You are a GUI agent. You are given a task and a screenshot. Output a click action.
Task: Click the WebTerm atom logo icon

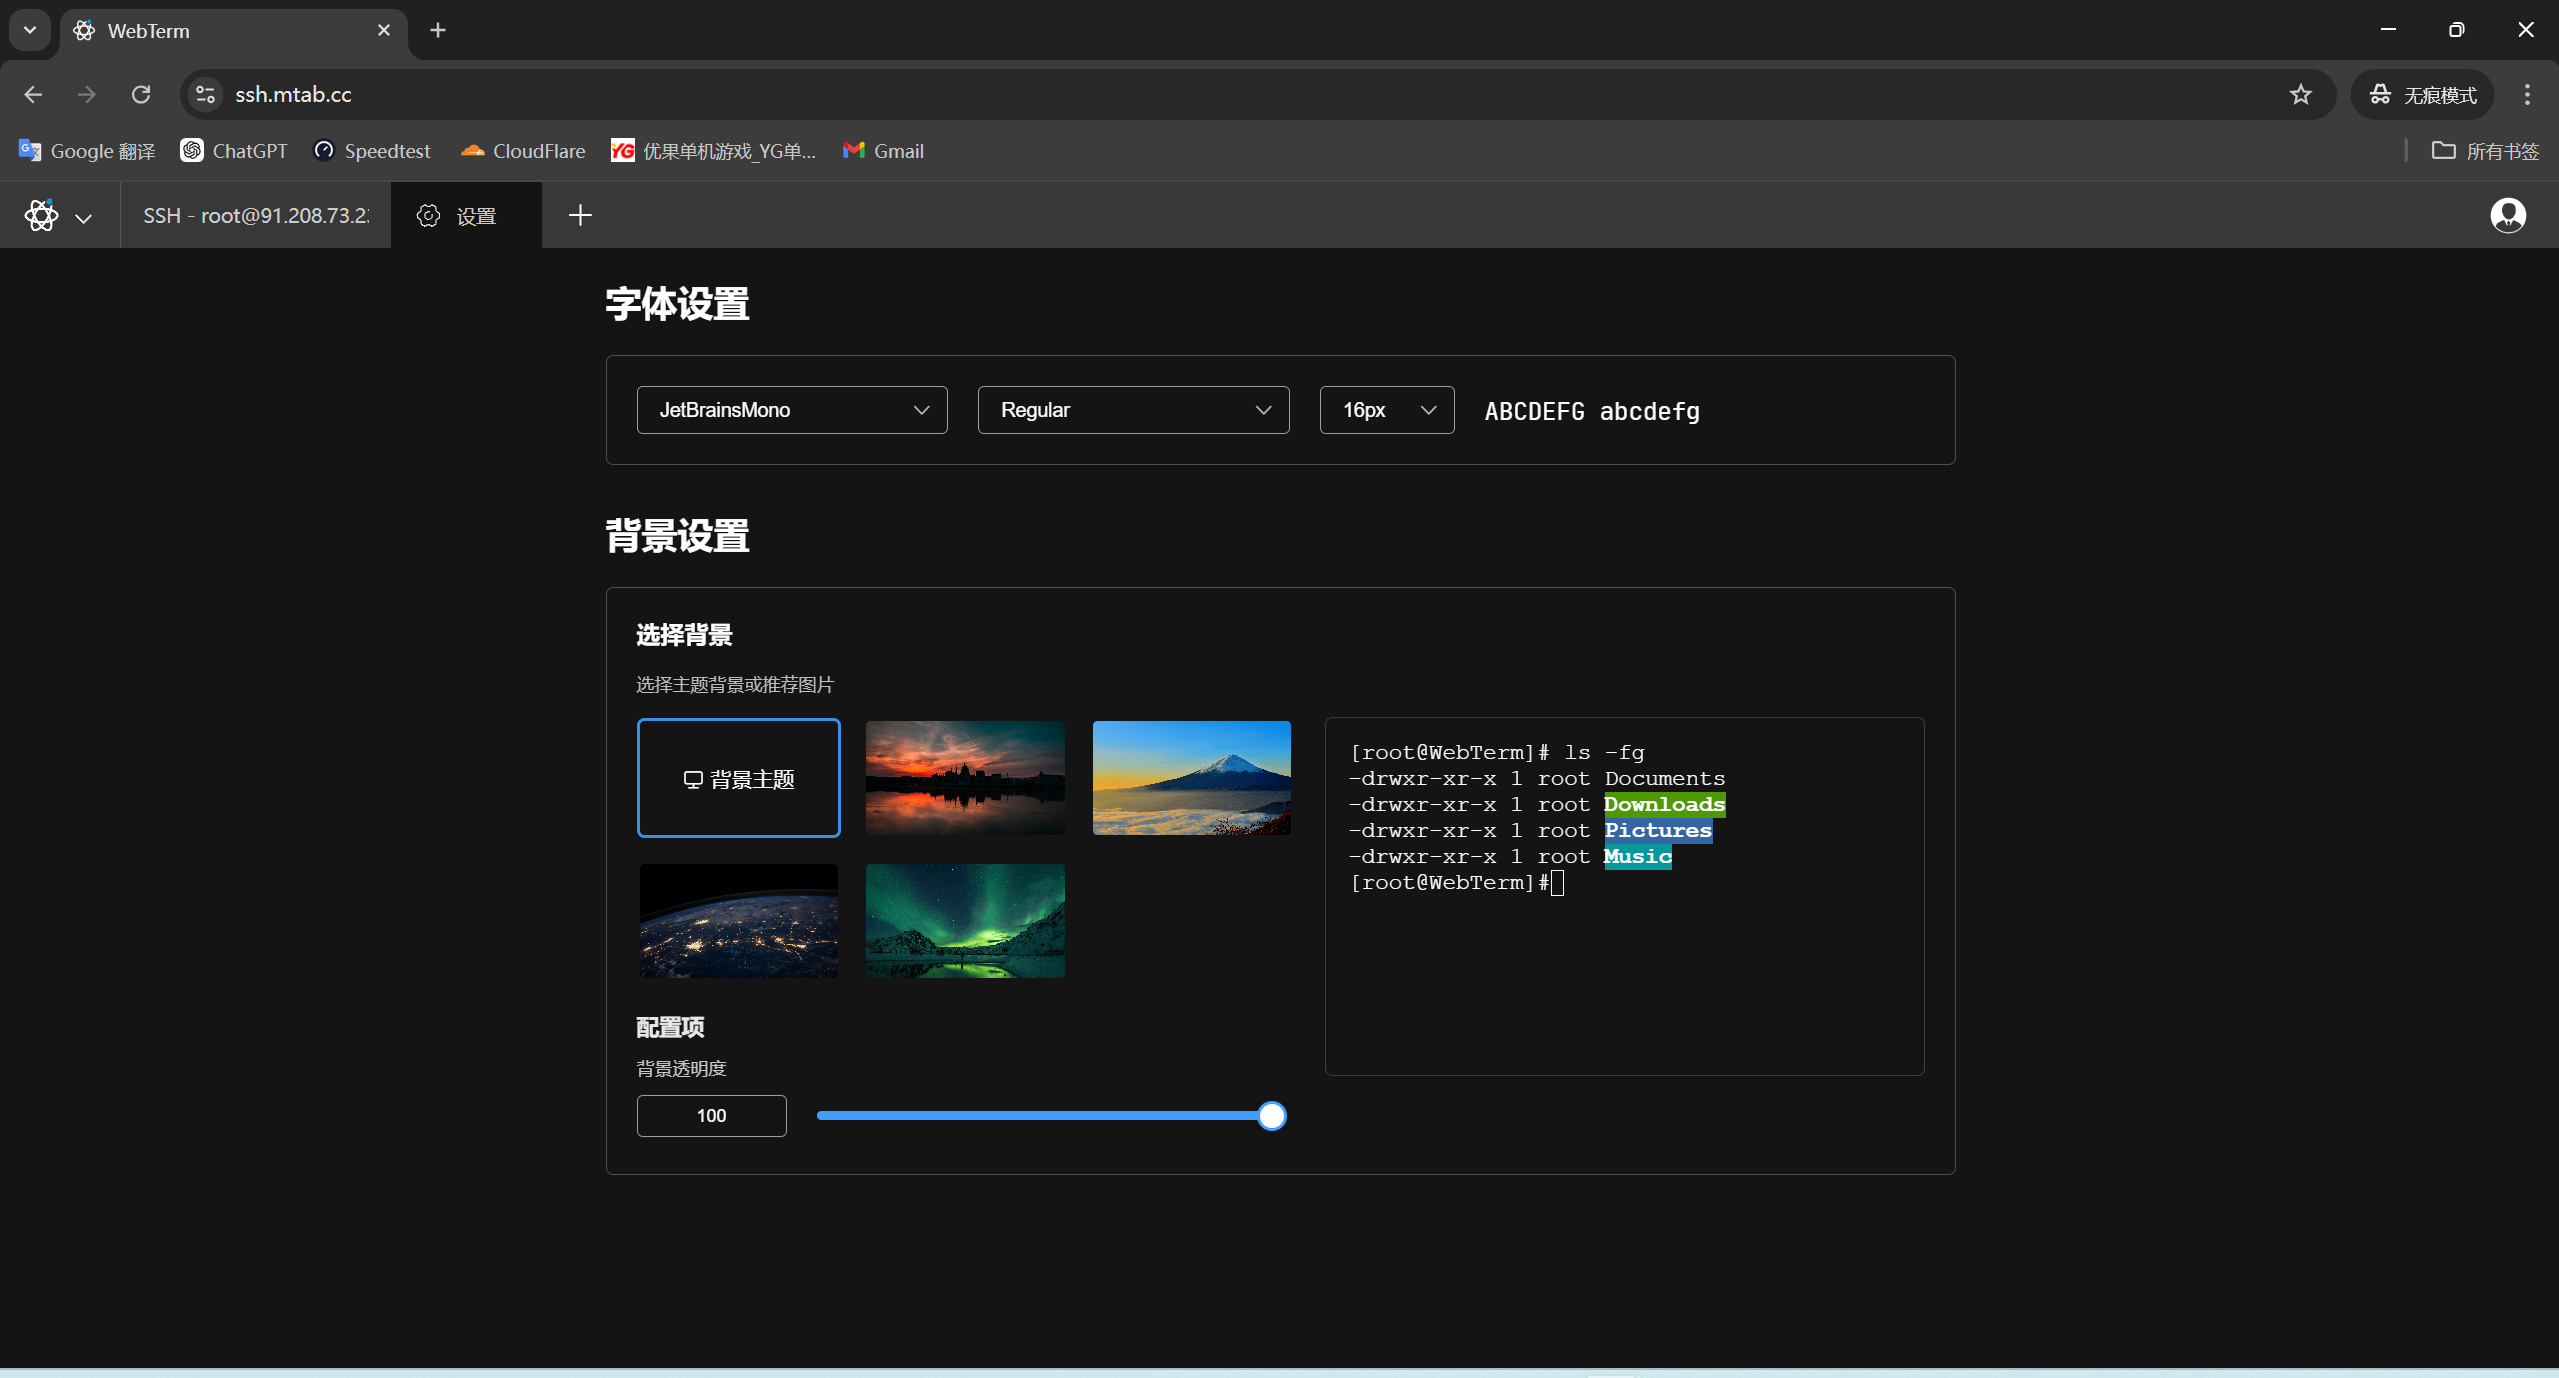[41, 215]
